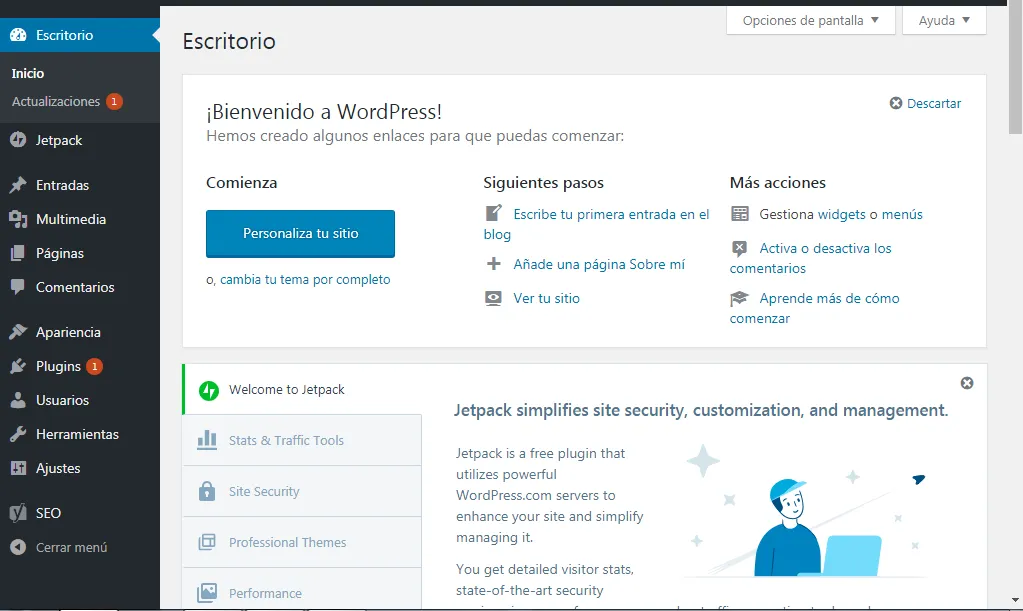Click the Multimedia sidebar icon
The image size is (1023, 611).
click(x=18, y=219)
